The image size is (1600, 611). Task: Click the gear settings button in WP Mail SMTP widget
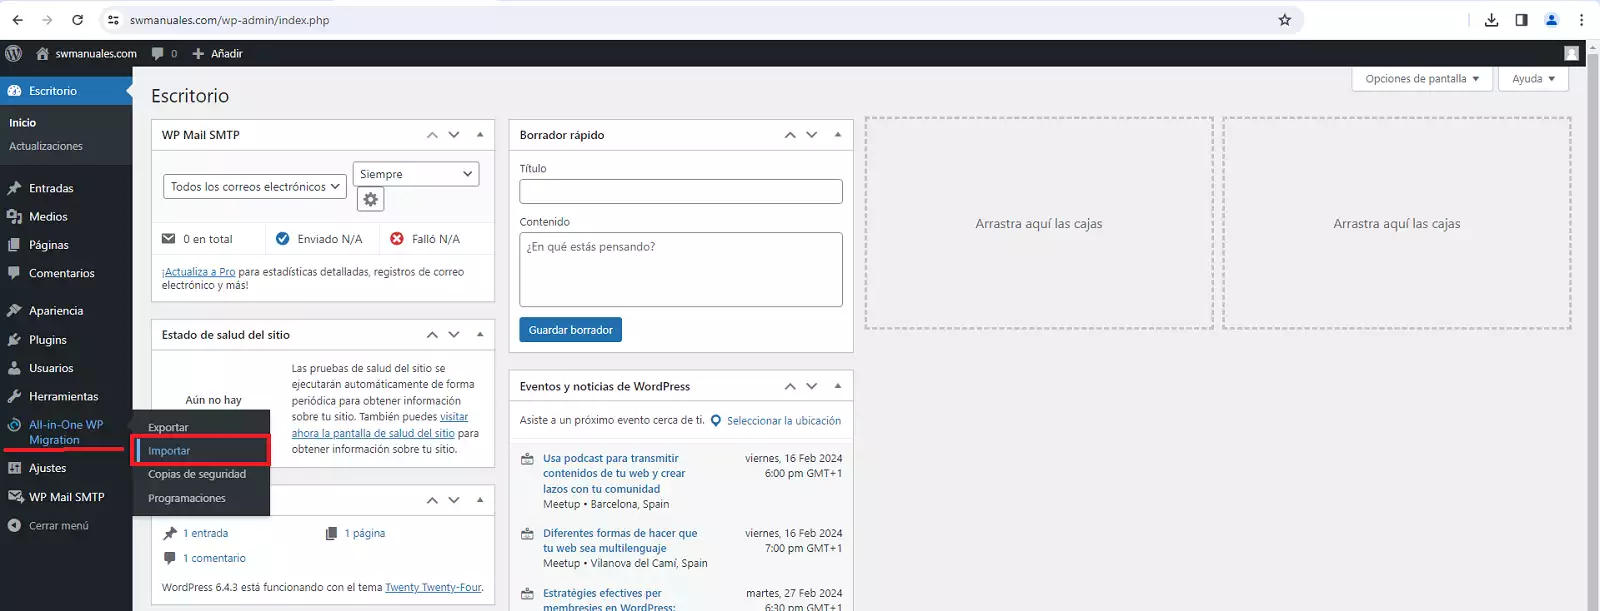pos(370,199)
